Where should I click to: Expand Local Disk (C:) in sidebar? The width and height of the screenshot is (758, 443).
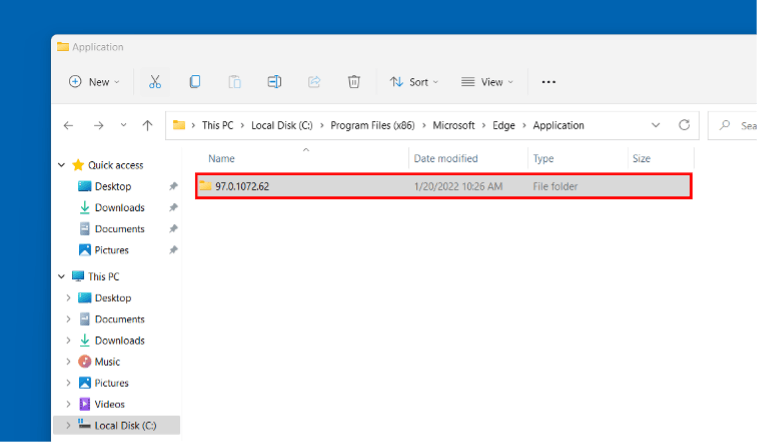point(68,426)
